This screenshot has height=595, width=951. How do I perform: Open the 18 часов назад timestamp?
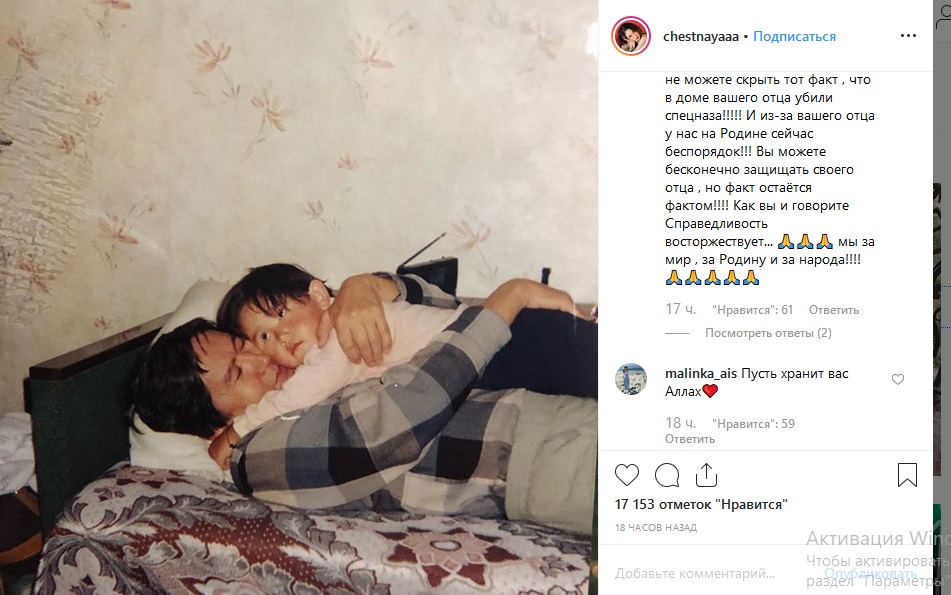[x=656, y=528]
